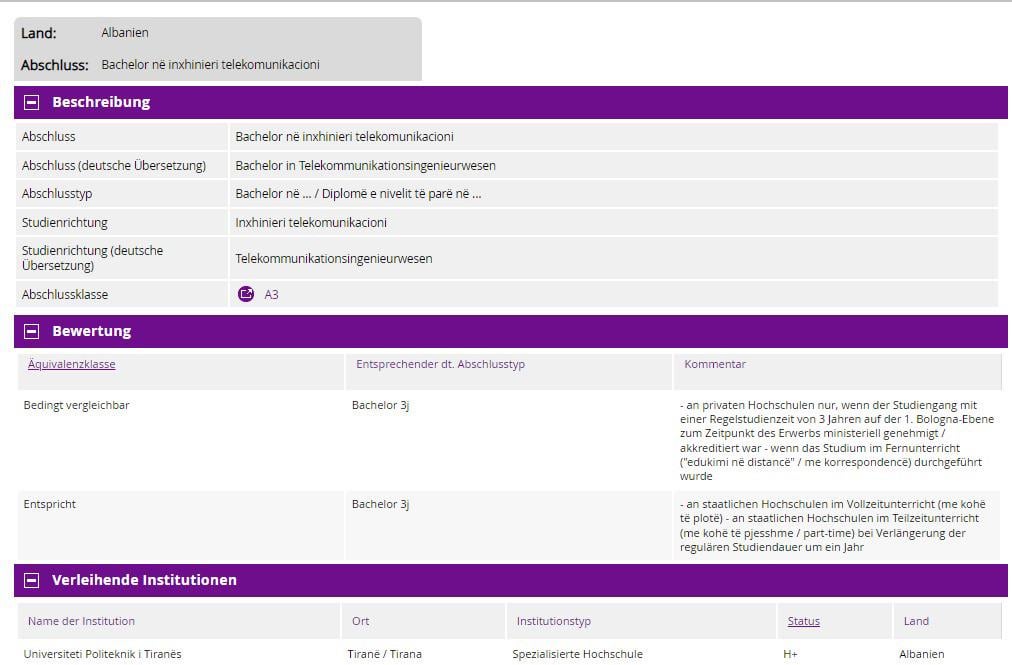
Task: Select the 'H+' status value
Action: coord(791,654)
